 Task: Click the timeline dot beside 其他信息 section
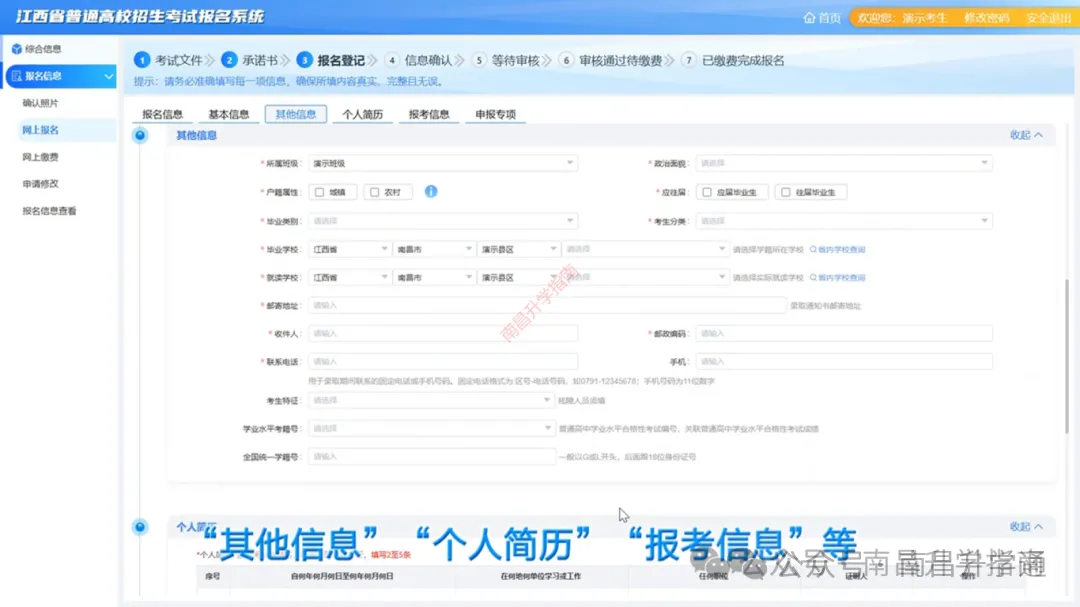tap(140, 135)
